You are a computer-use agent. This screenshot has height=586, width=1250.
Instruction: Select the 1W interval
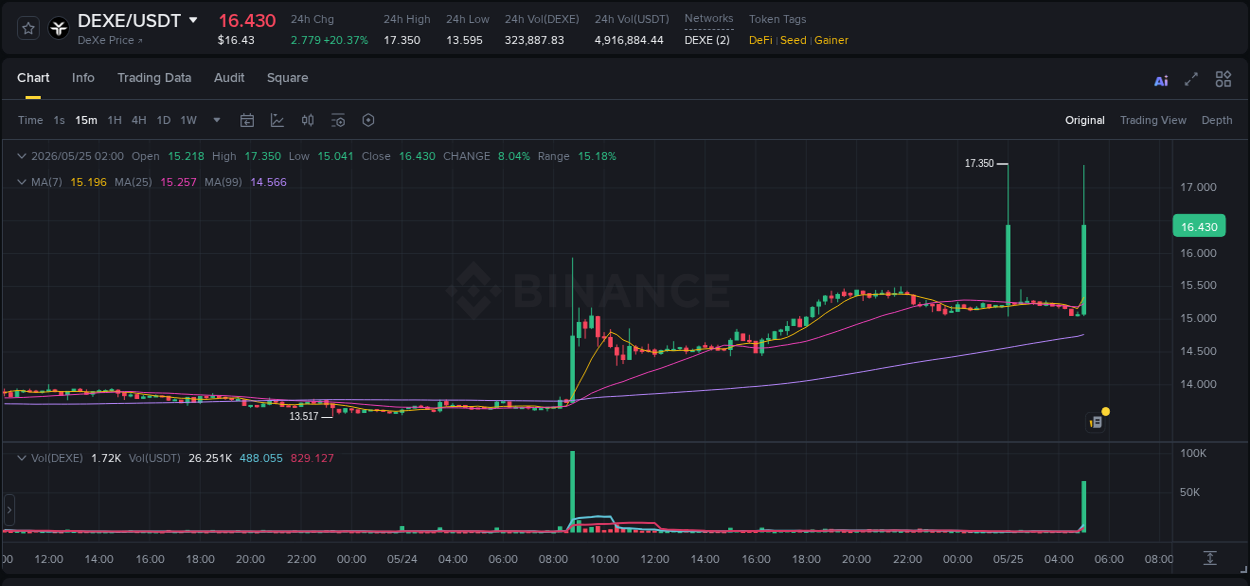(188, 120)
